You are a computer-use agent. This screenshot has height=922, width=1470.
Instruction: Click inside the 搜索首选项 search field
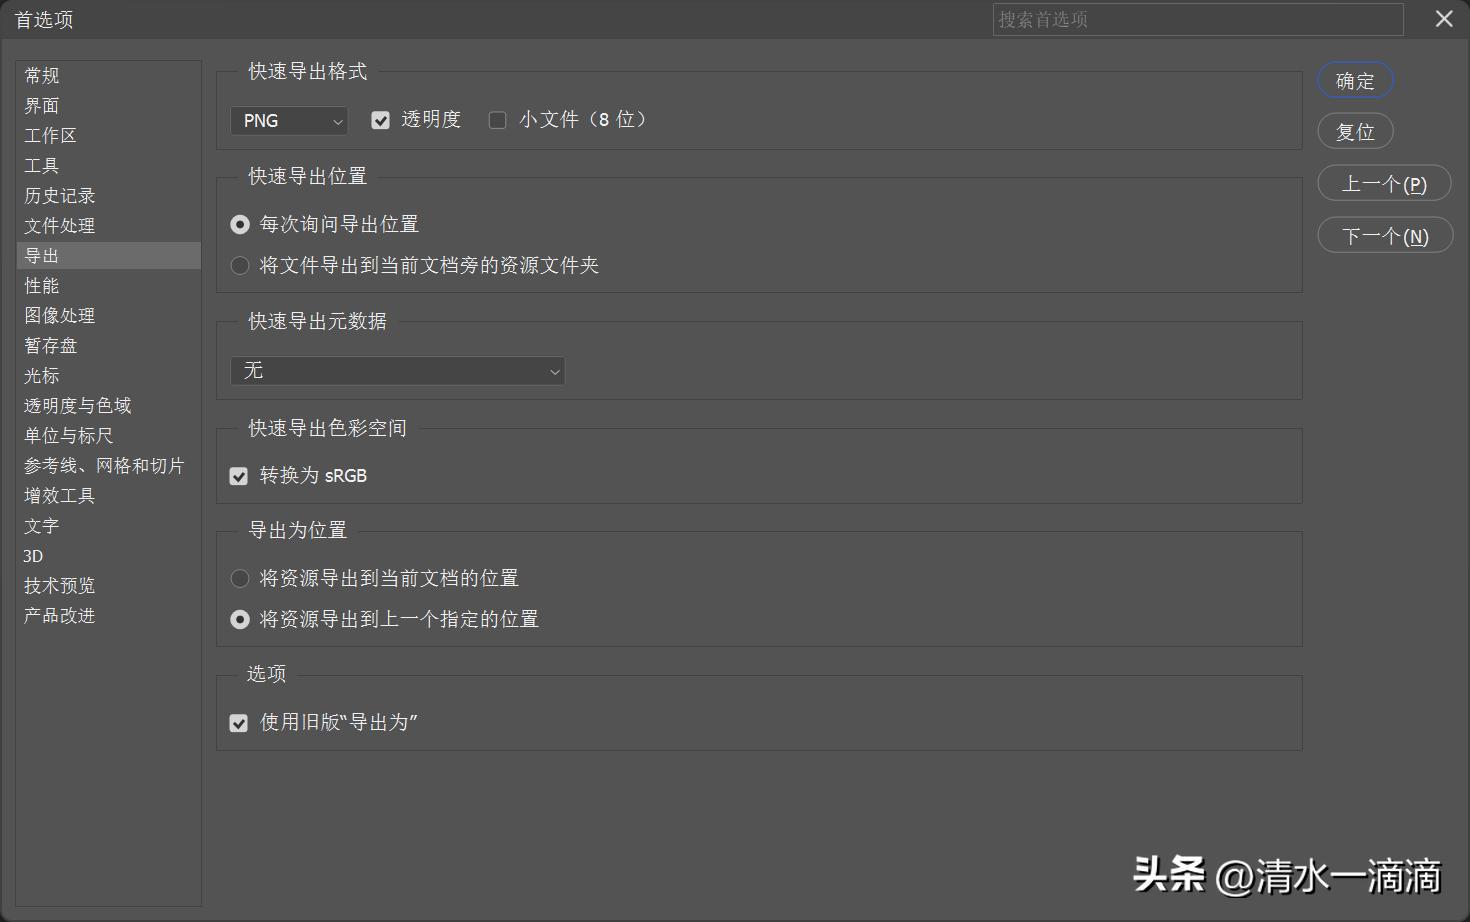1196,19
